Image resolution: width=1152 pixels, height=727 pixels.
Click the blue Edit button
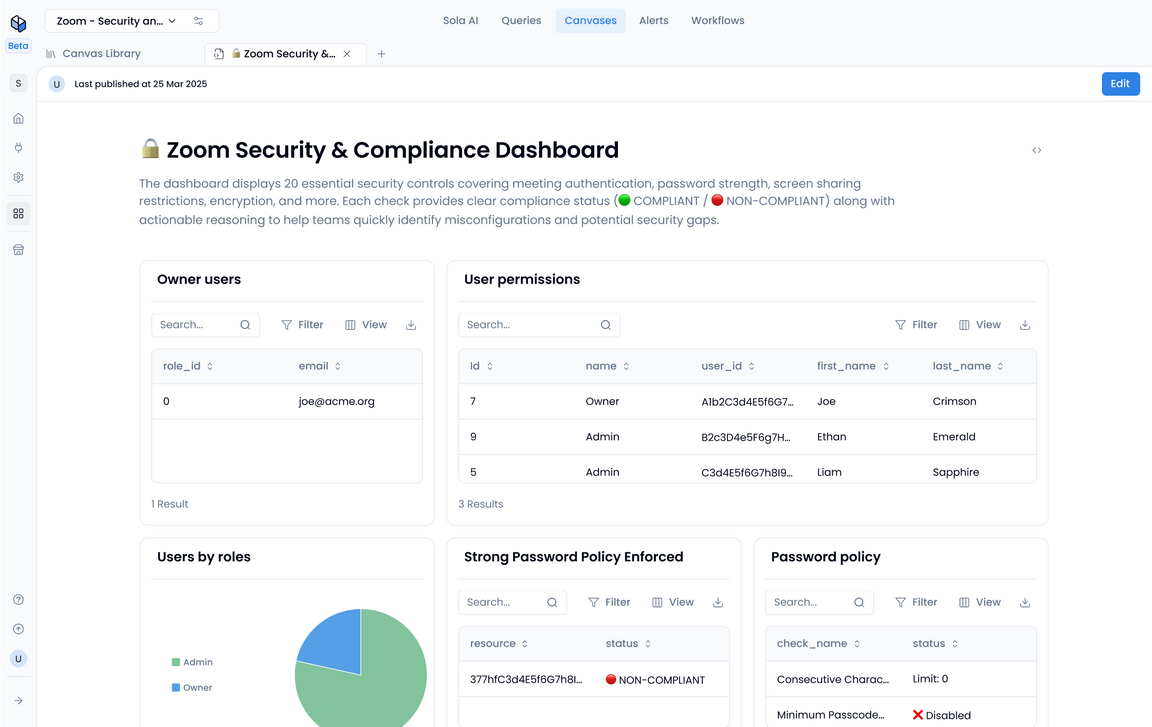click(1120, 84)
